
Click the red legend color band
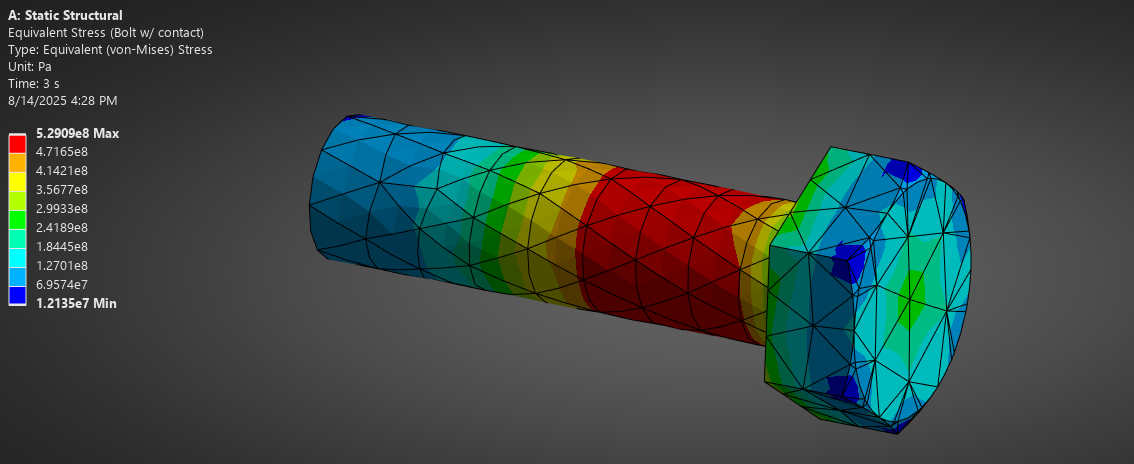tap(17, 143)
